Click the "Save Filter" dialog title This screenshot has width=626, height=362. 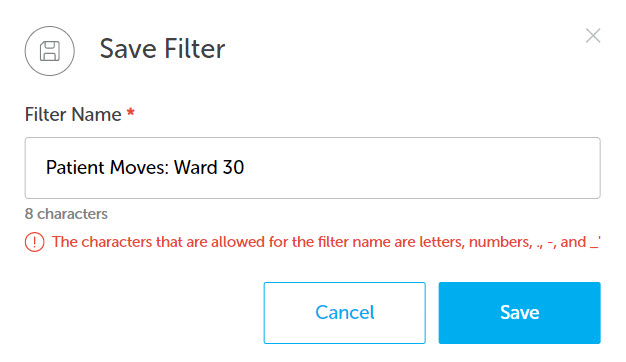[x=162, y=49]
